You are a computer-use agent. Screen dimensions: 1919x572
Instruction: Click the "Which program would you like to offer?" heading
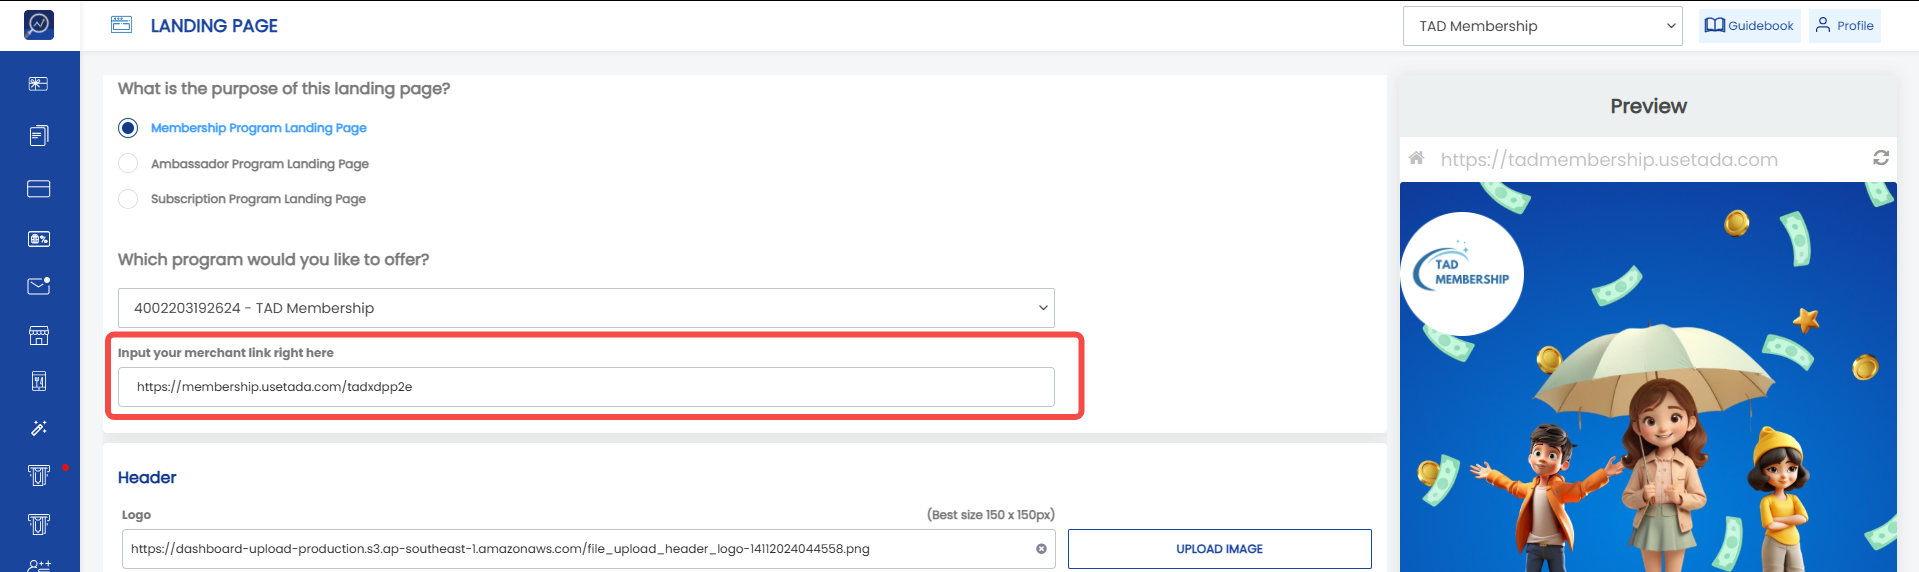point(273,260)
